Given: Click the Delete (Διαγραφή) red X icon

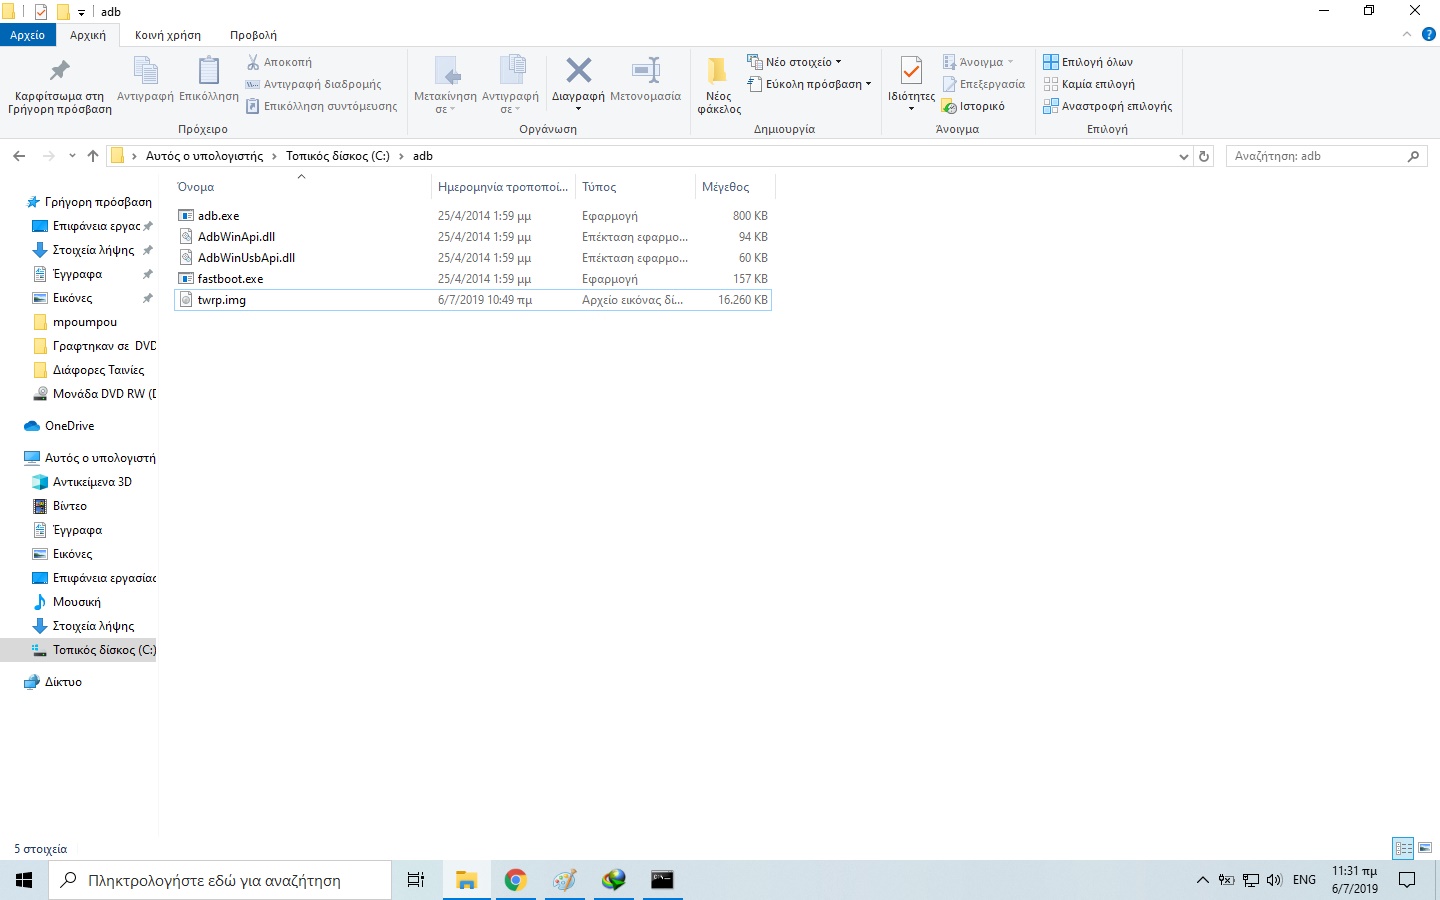Looking at the screenshot, I should click(x=578, y=71).
